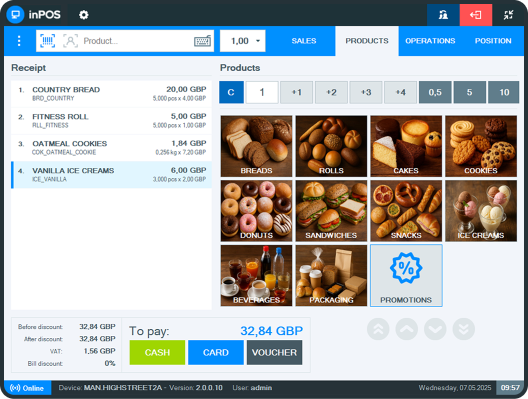
Task: Choose the VOUCHER payment button
Action: [274, 353]
